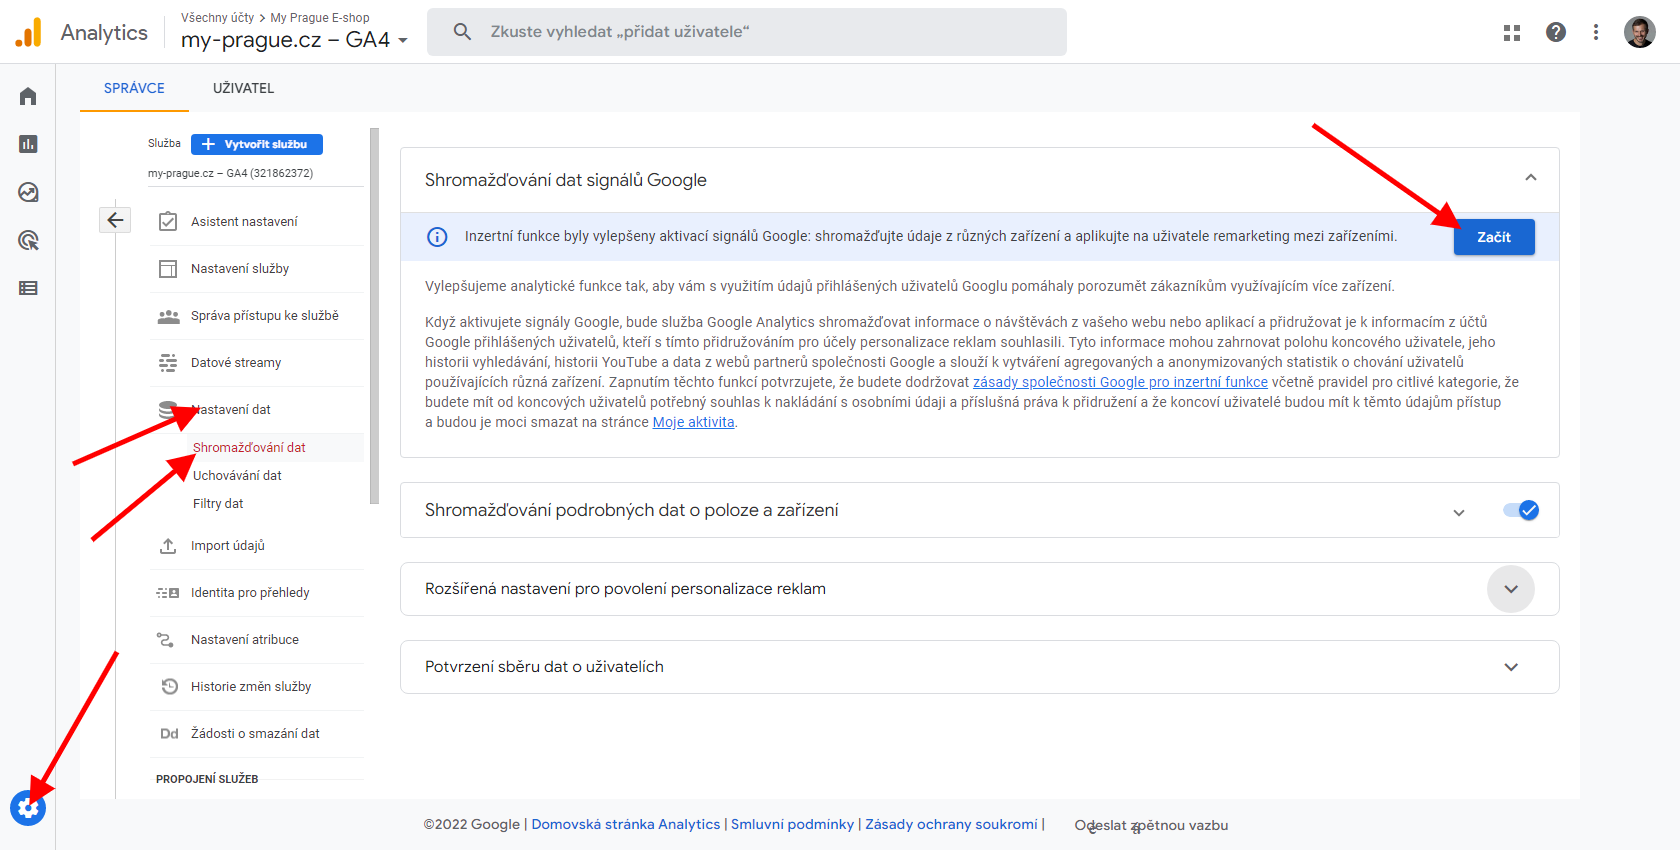Screen dimensions: 1680x850
Task: Open the Reports bar chart icon
Action: click(28, 144)
